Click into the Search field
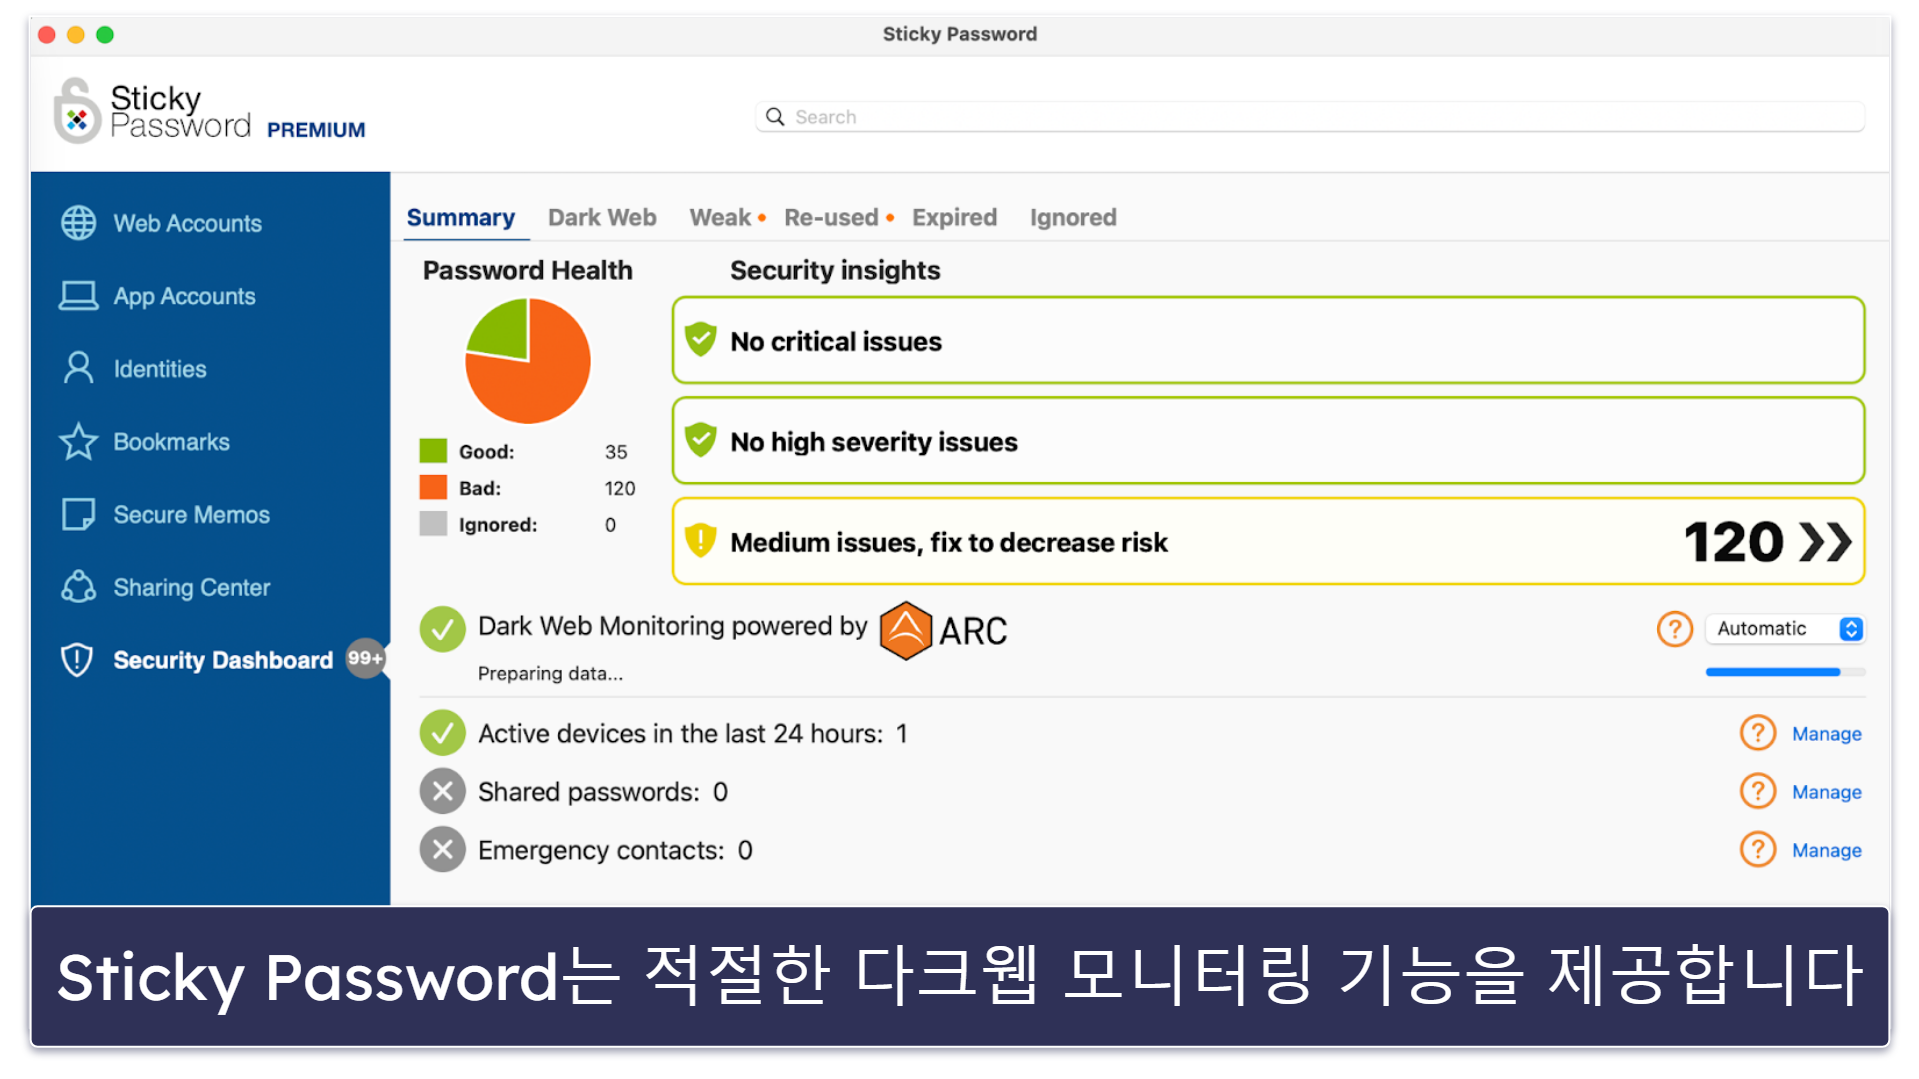 [x=1310, y=117]
